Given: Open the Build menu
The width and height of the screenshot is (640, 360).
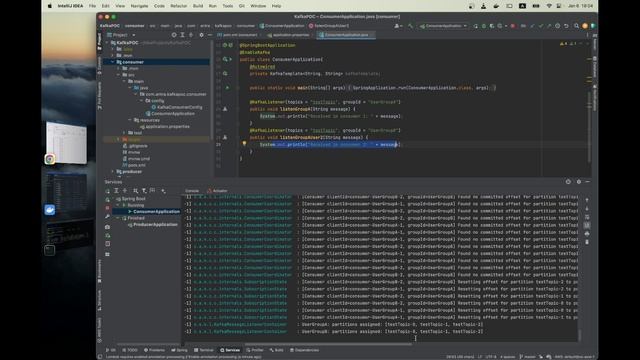Looking at the screenshot, I should point(198,6).
